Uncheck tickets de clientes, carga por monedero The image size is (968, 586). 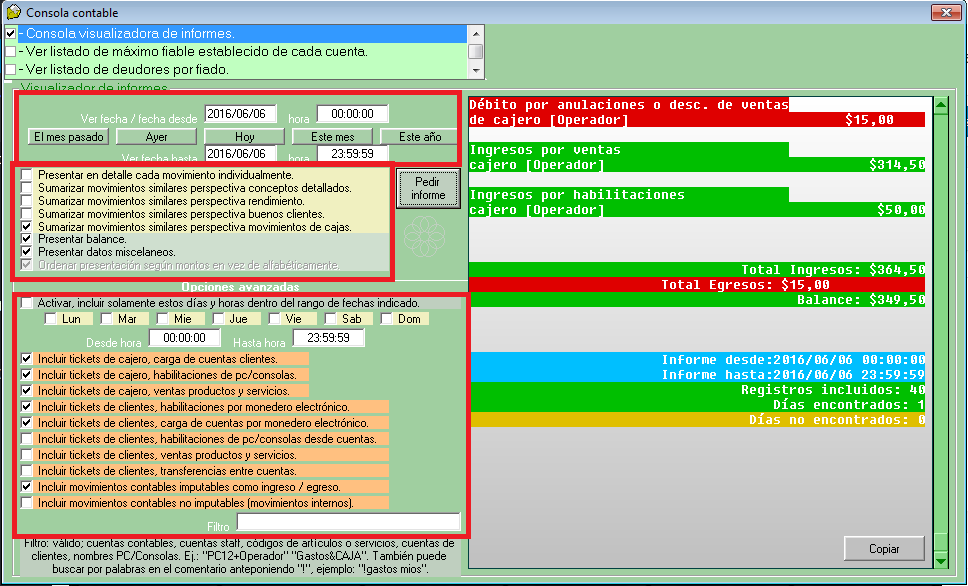point(27,423)
